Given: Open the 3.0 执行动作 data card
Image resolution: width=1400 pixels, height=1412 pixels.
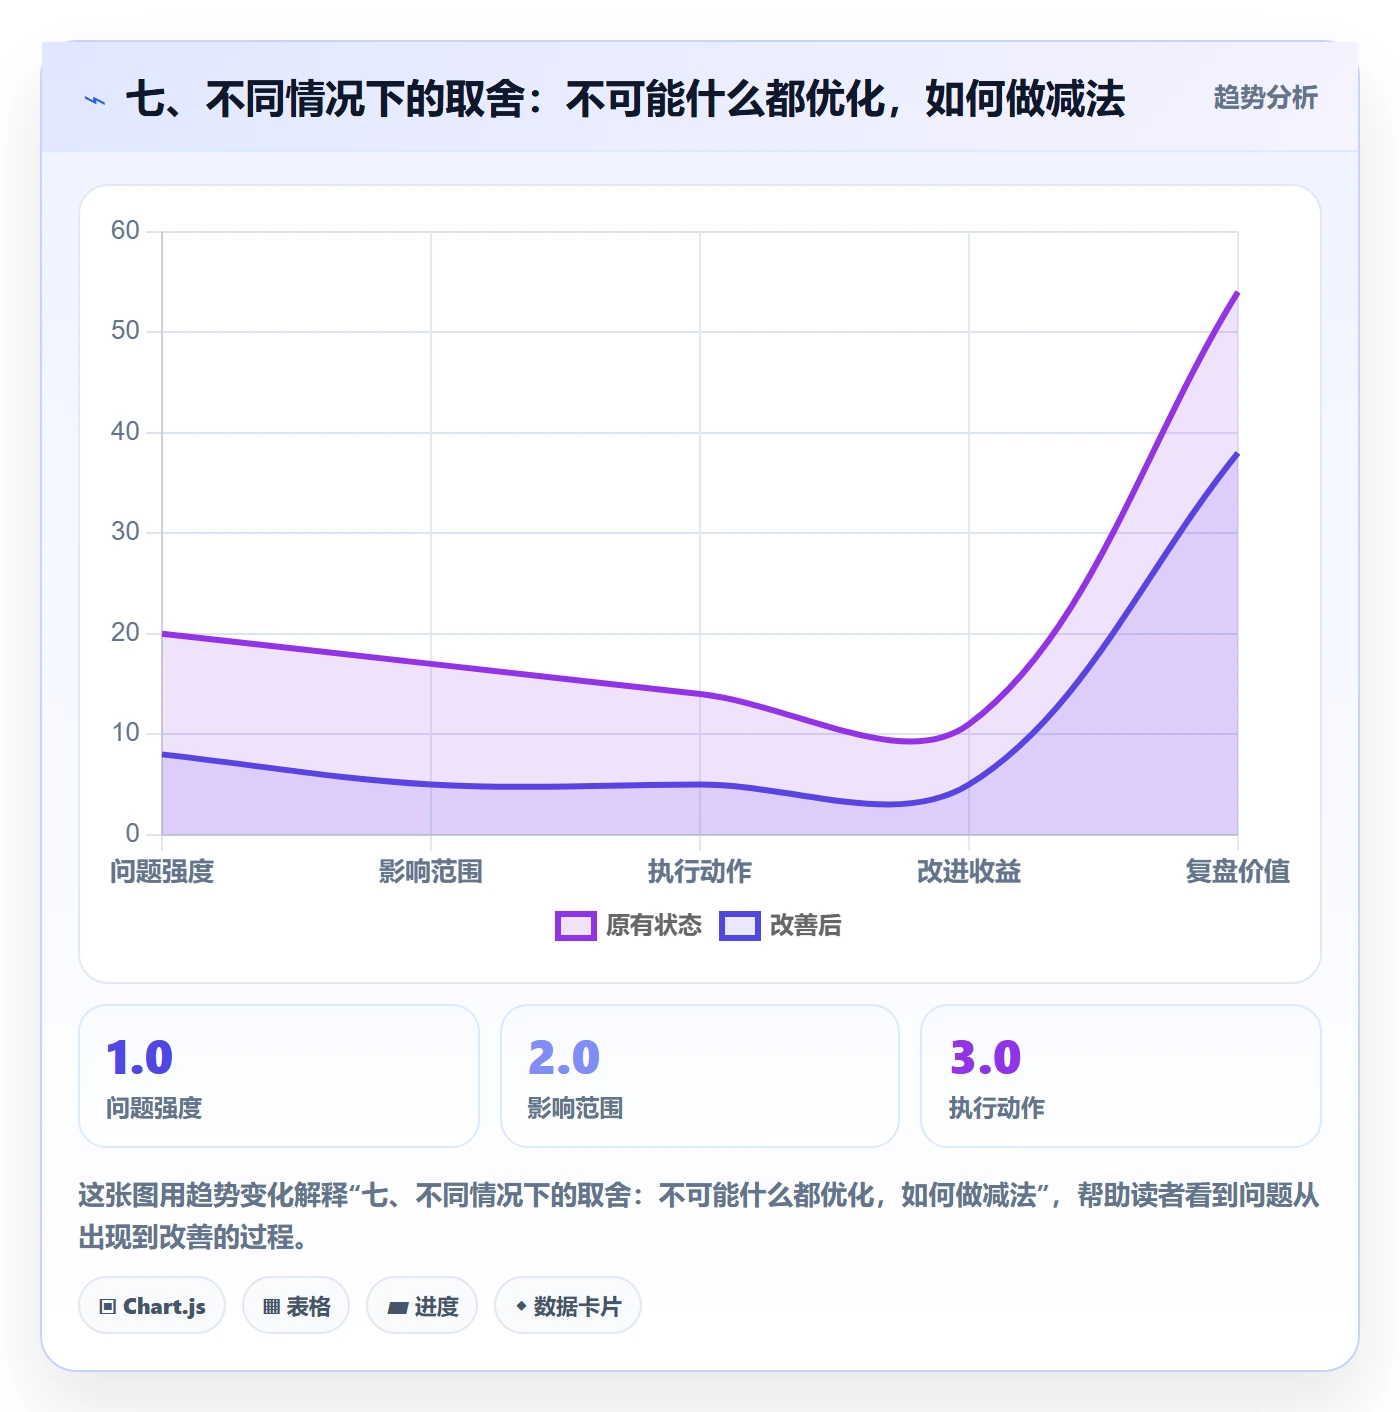Looking at the screenshot, I should [x=1120, y=1076].
